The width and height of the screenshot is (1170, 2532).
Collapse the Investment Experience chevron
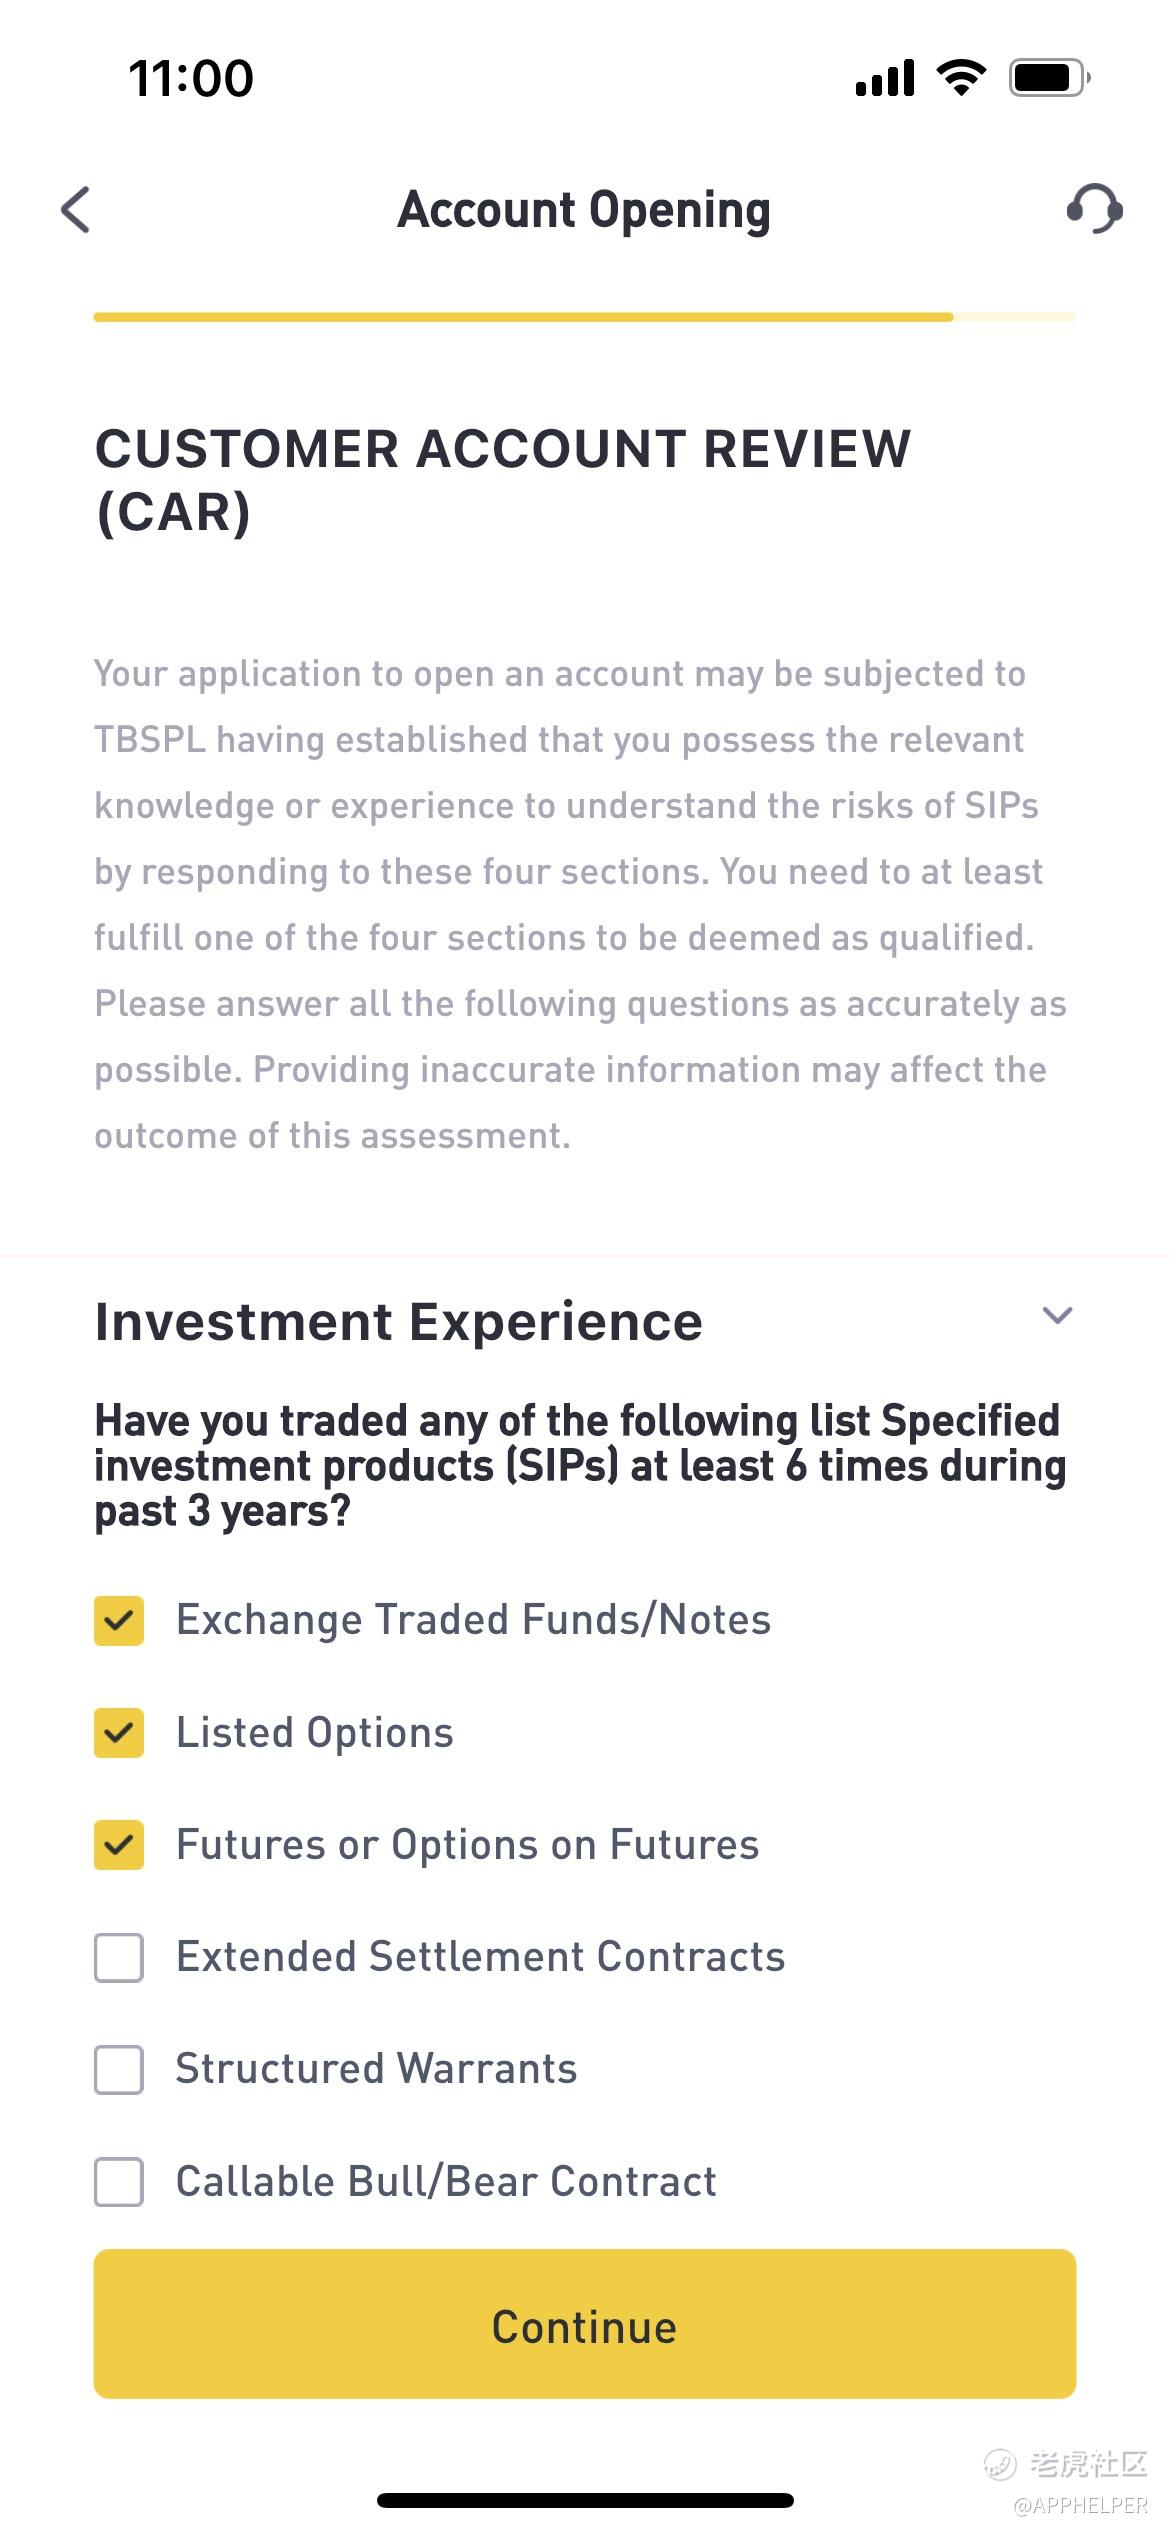[1057, 1315]
